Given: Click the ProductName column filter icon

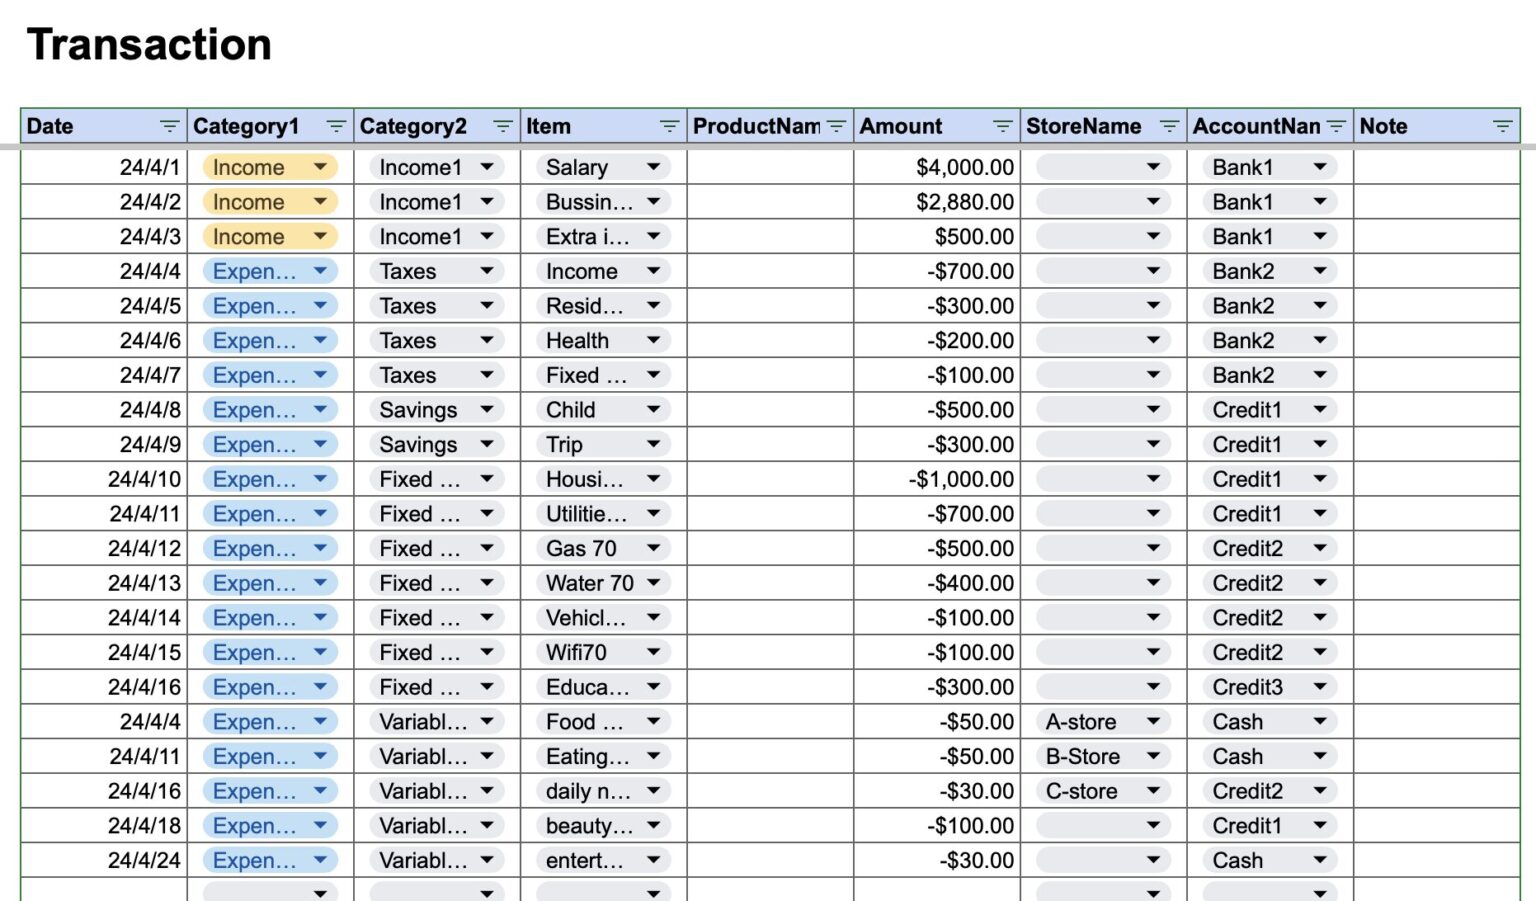Looking at the screenshot, I should click(834, 126).
